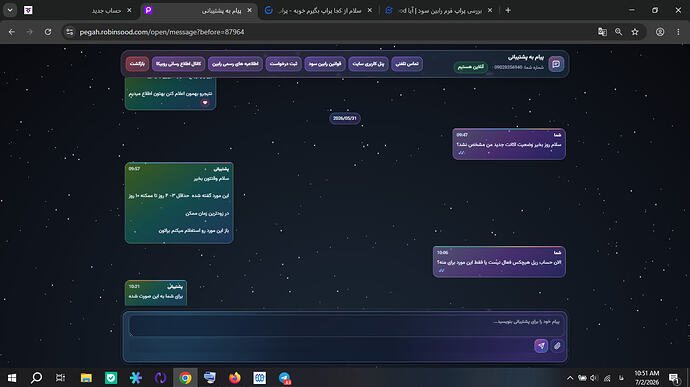
Task: Click the 'پیام به پشتیبانی' header title
Action: coord(526,57)
